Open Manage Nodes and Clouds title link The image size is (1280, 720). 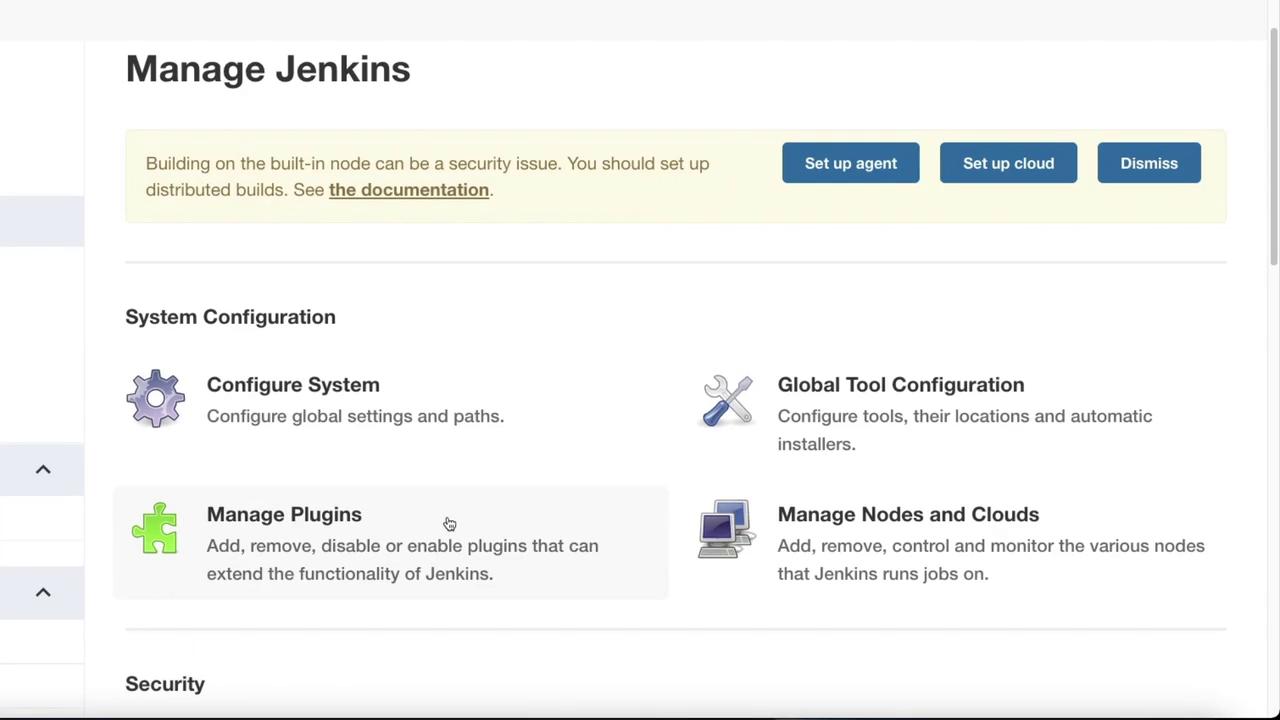(908, 514)
